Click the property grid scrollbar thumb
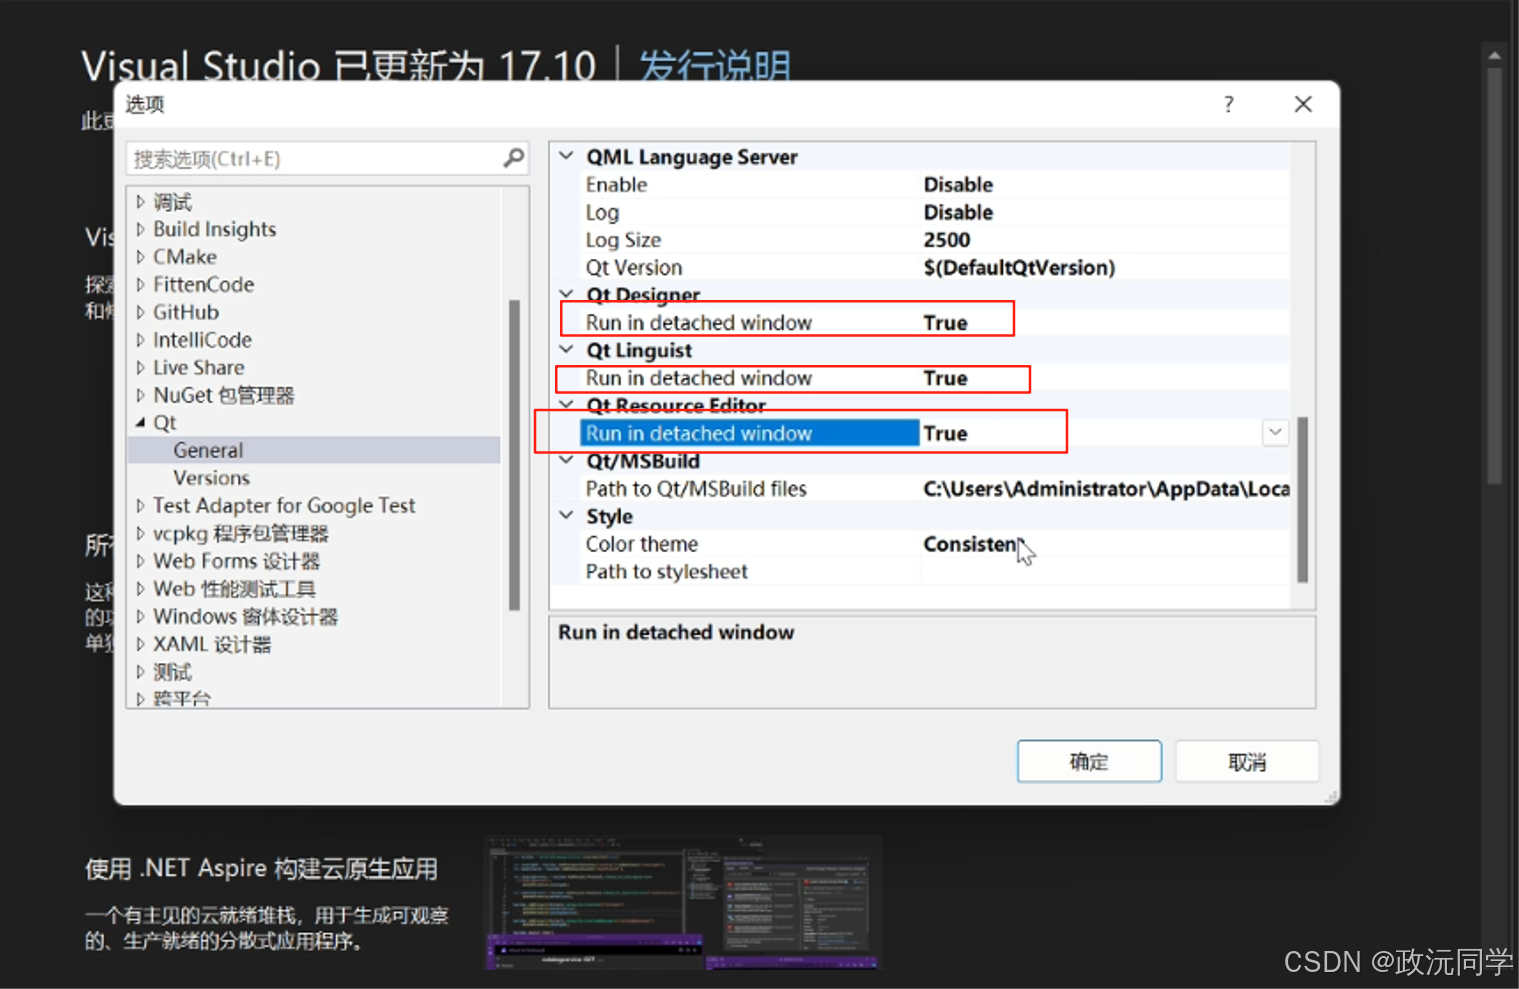1519x989 pixels. click(x=1302, y=499)
